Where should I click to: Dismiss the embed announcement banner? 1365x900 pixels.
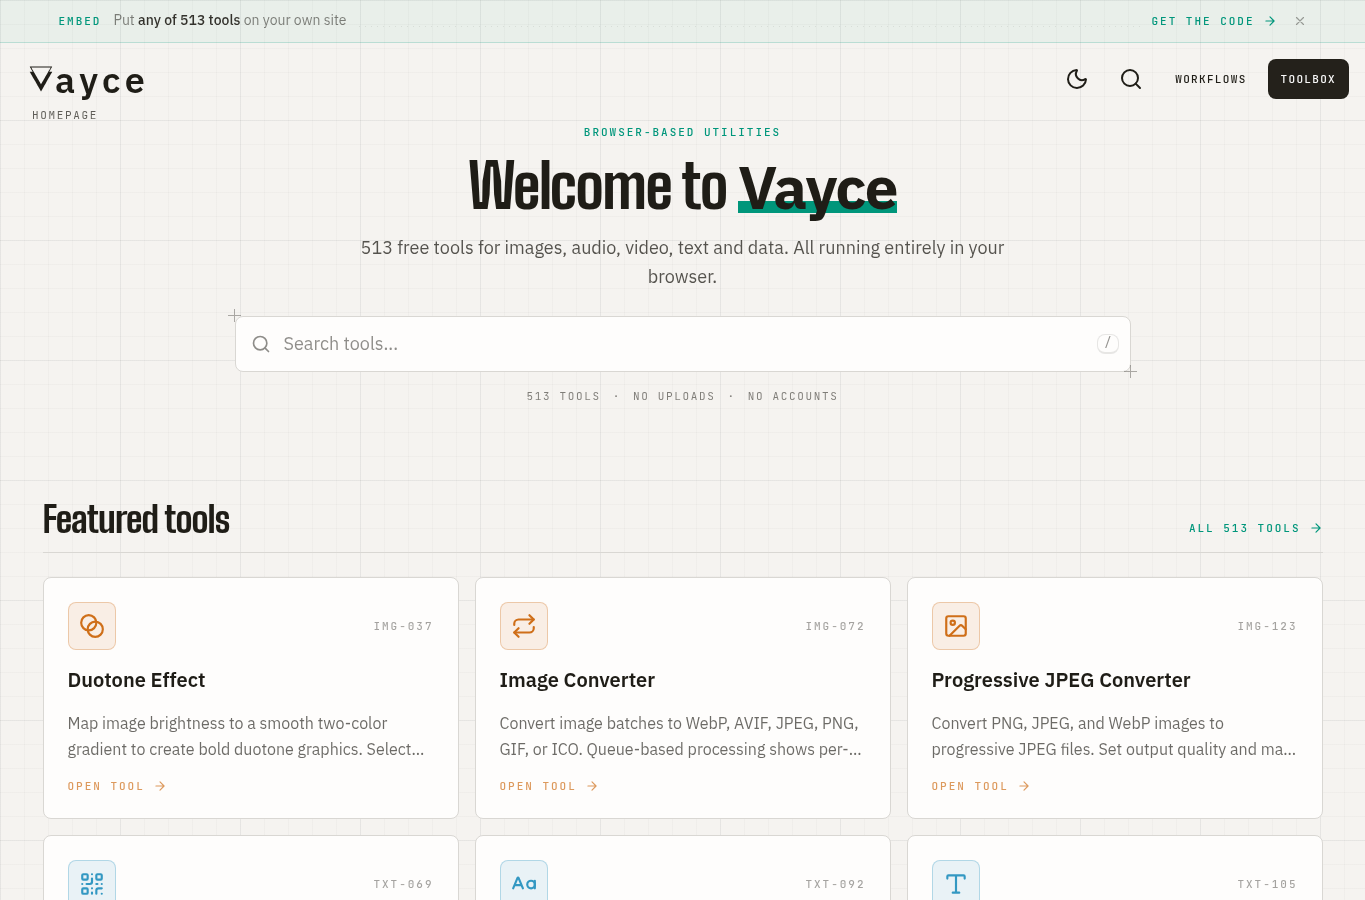[x=1300, y=21]
